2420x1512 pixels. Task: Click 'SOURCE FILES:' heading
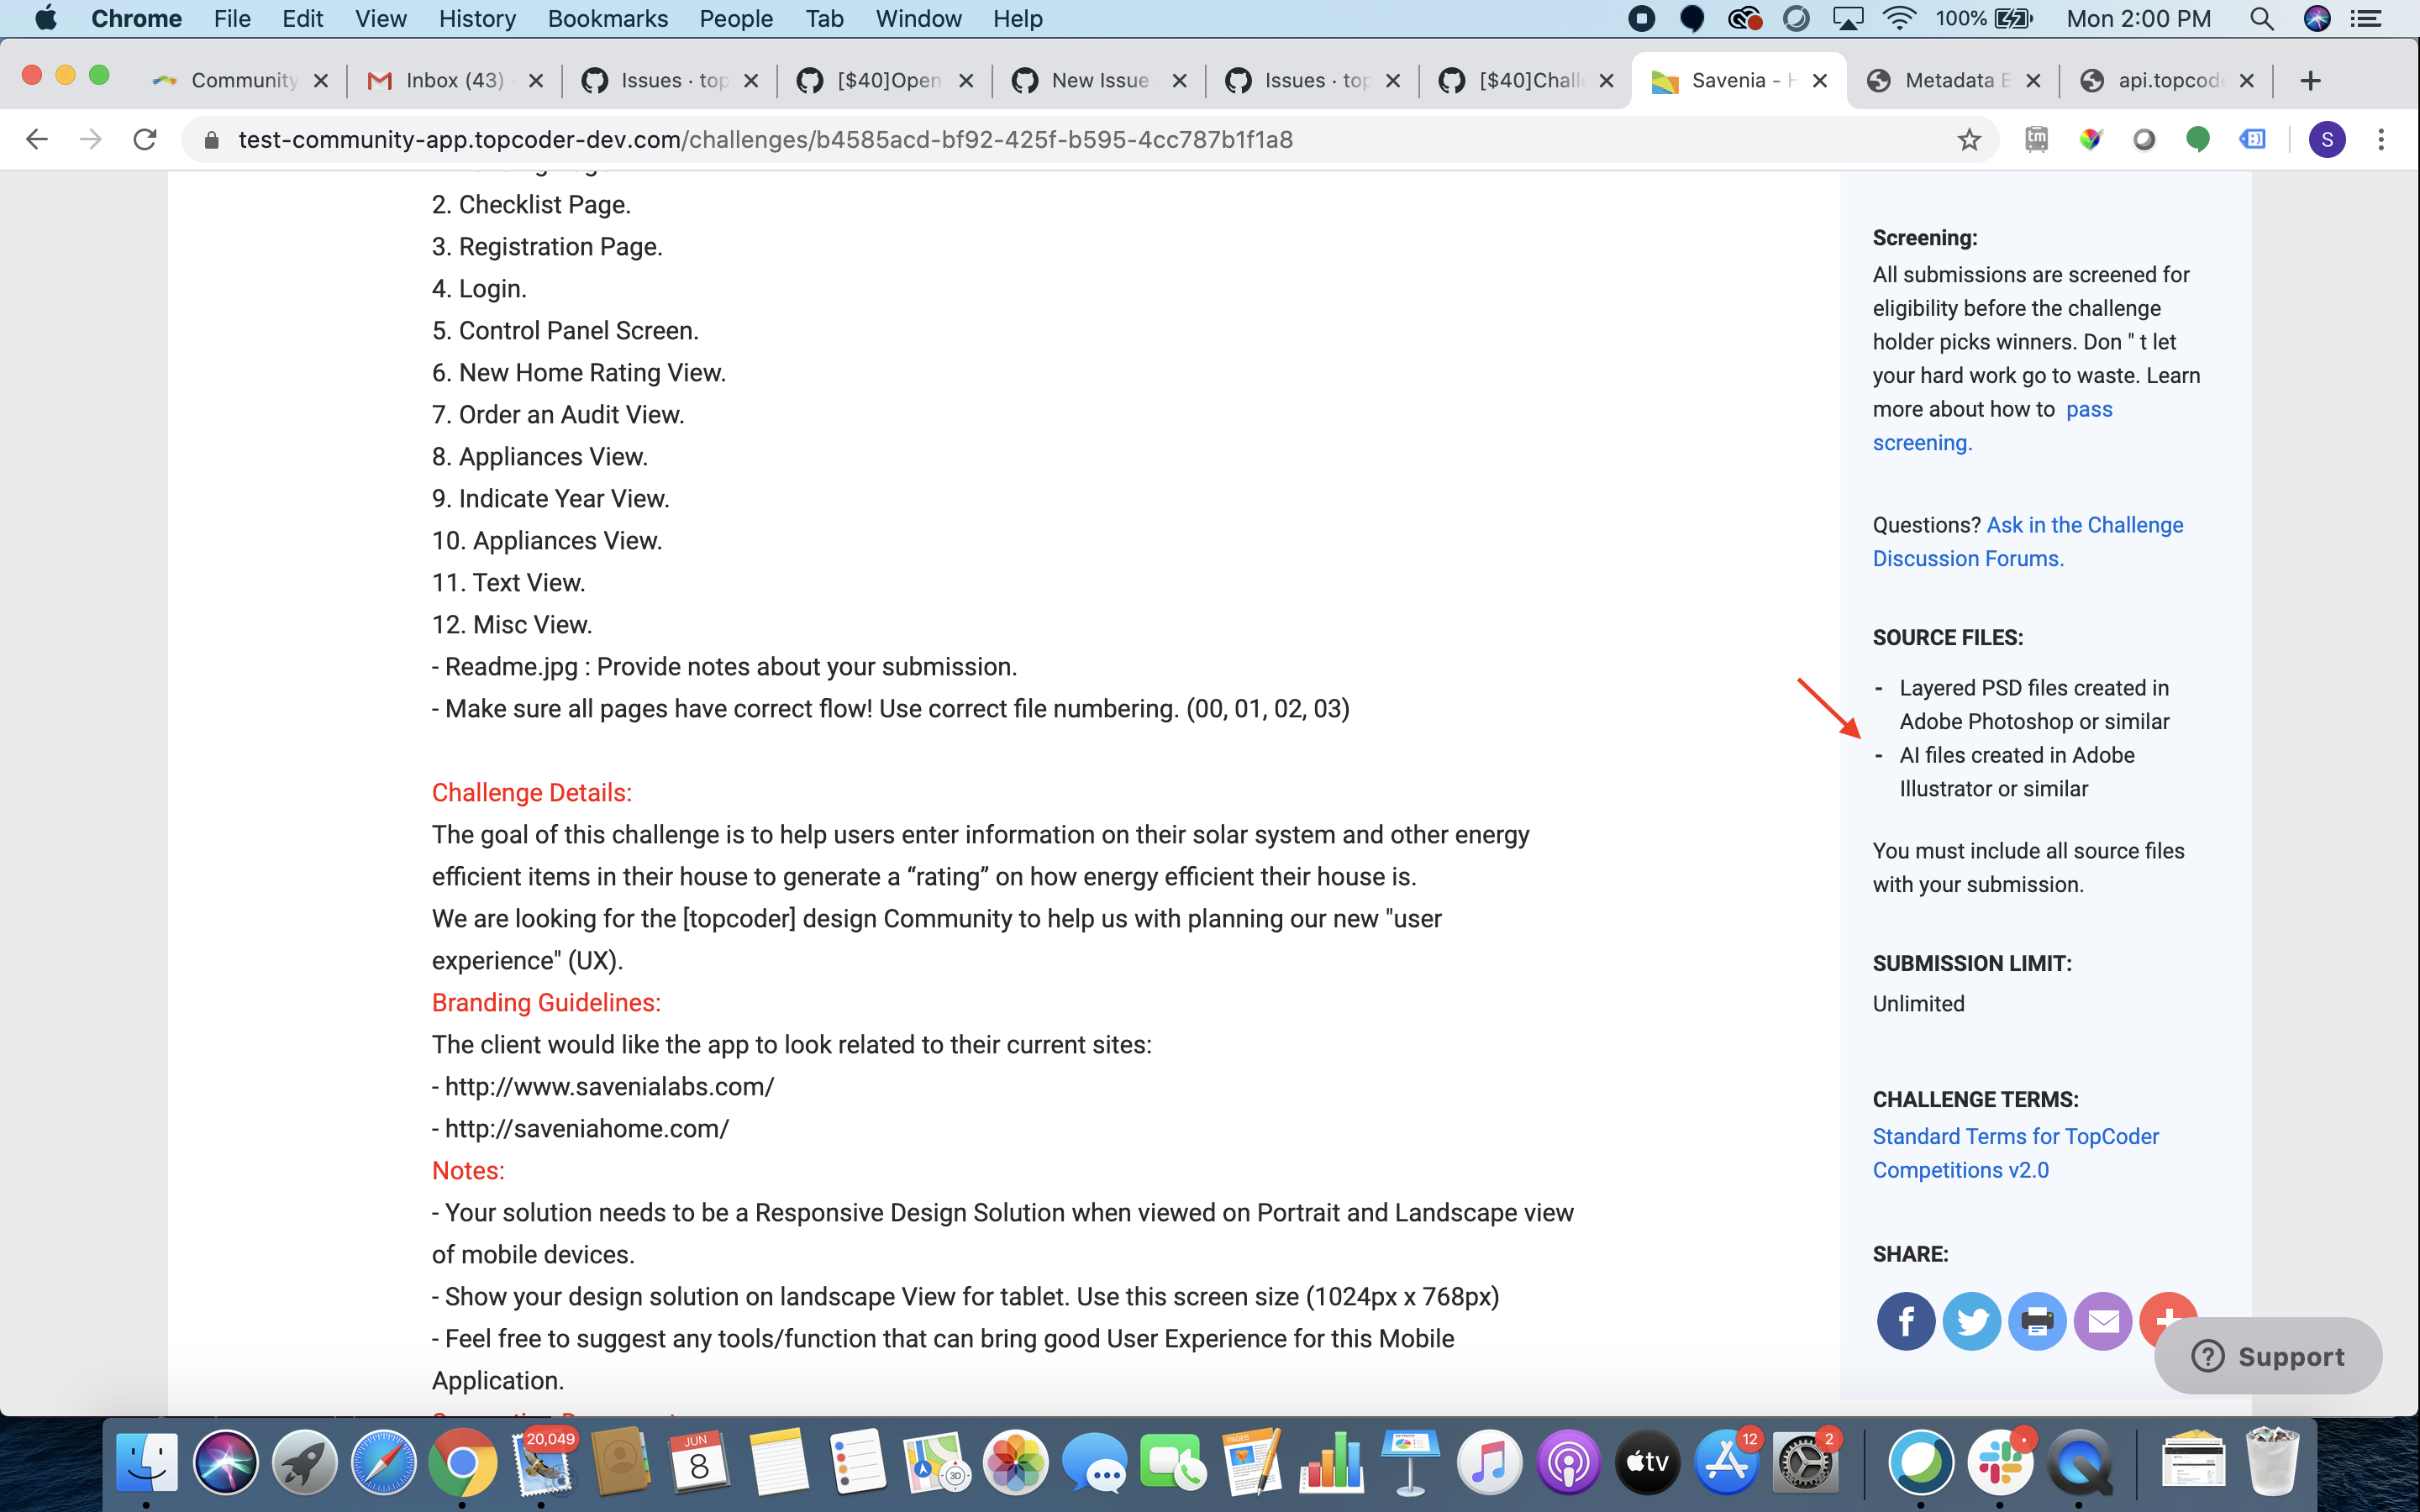[1947, 637]
